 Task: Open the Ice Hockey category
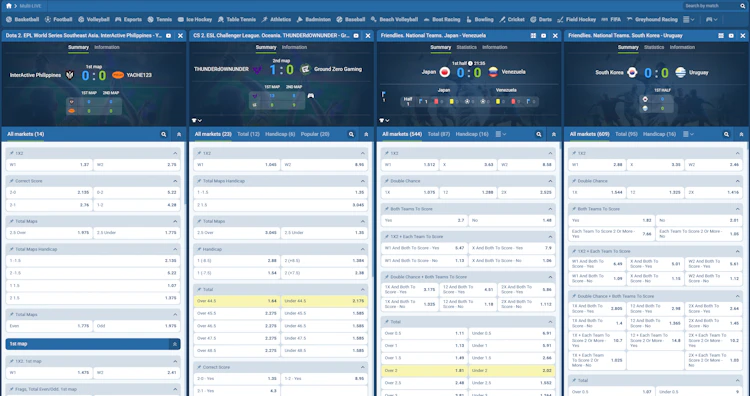(x=195, y=20)
